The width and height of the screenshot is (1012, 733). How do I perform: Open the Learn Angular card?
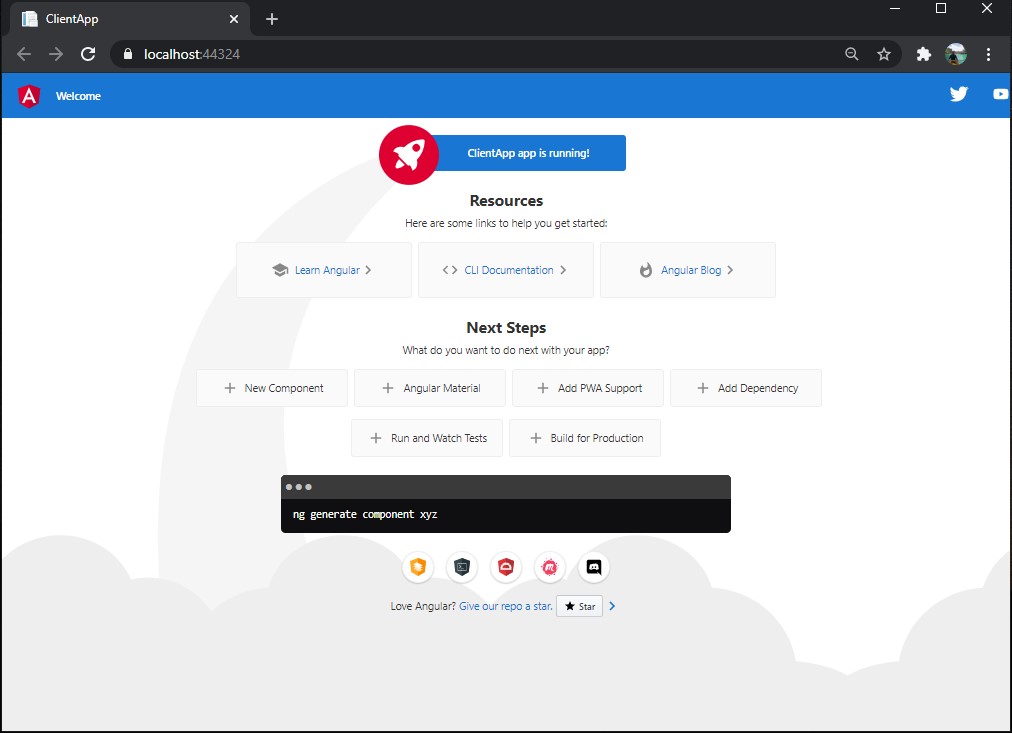(324, 270)
